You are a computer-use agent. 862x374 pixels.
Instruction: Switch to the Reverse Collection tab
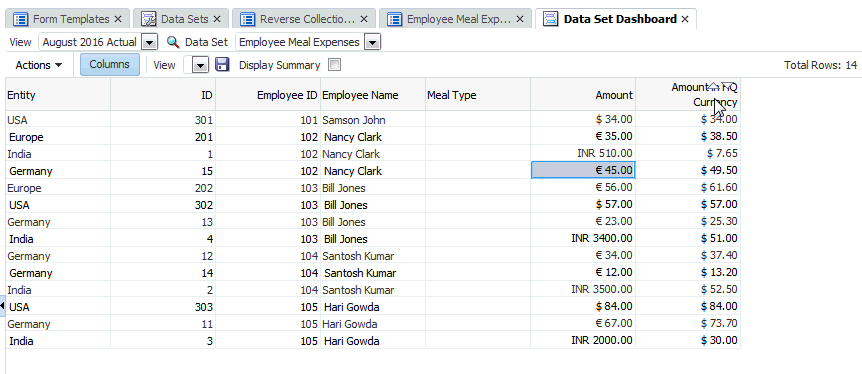click(304, 19)
